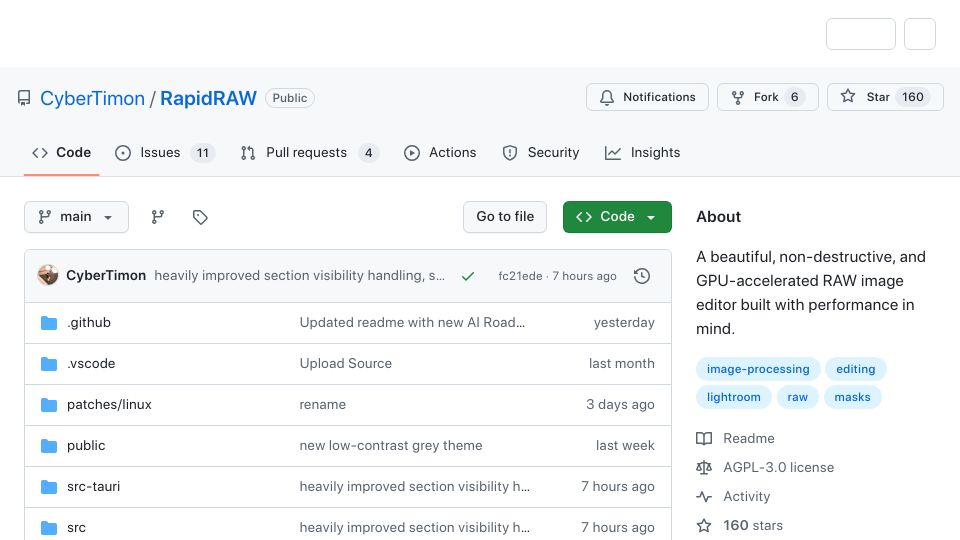Click the Pull requests count badge 4
Image resolution: width=960 pixels, height=540 pixels.
point(369,153)
